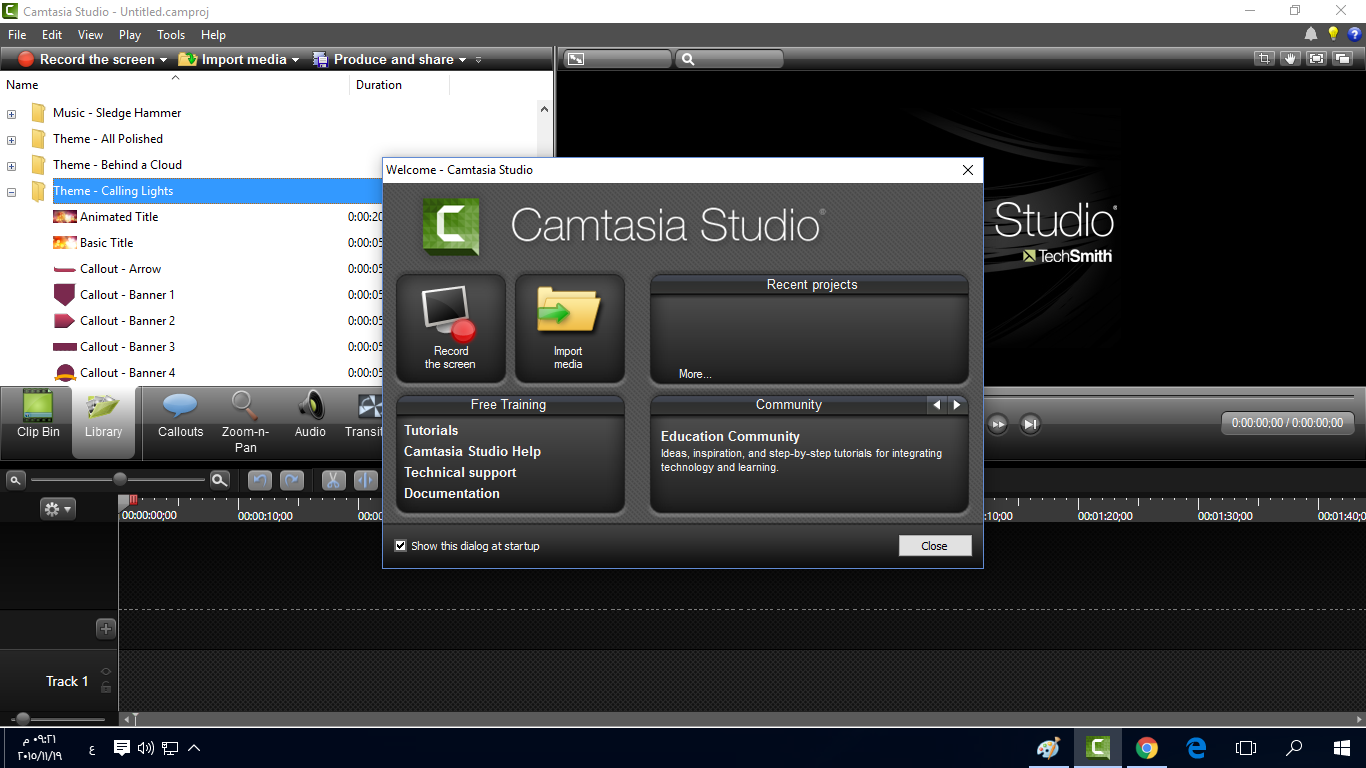Click the toolbar overflow arrow after Produce and share
This screenshot has width=1366, height=768.
[478, 60]
